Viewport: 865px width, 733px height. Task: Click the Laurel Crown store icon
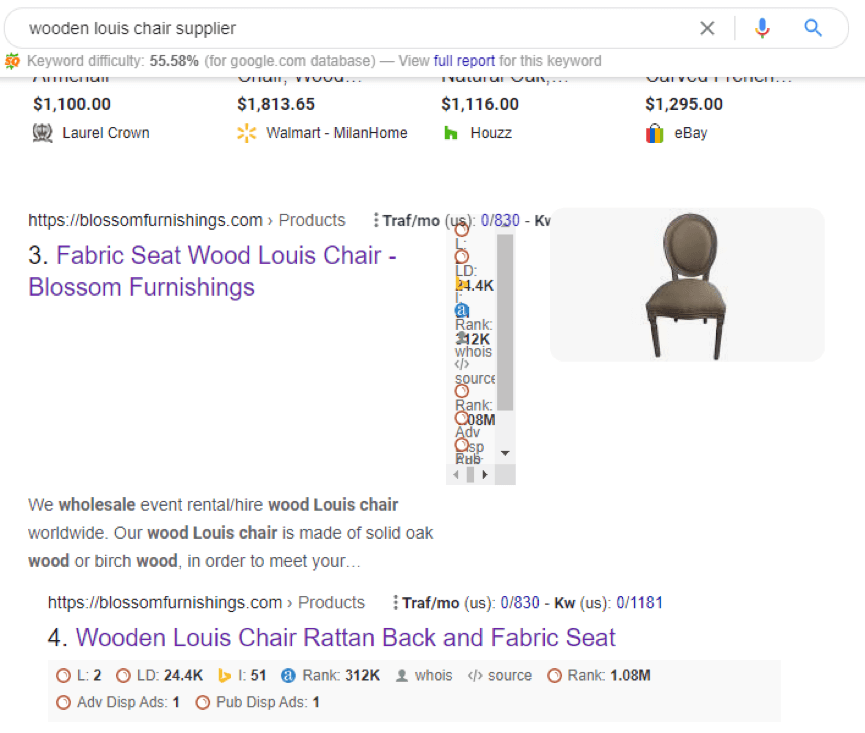(x=42, y=132)
